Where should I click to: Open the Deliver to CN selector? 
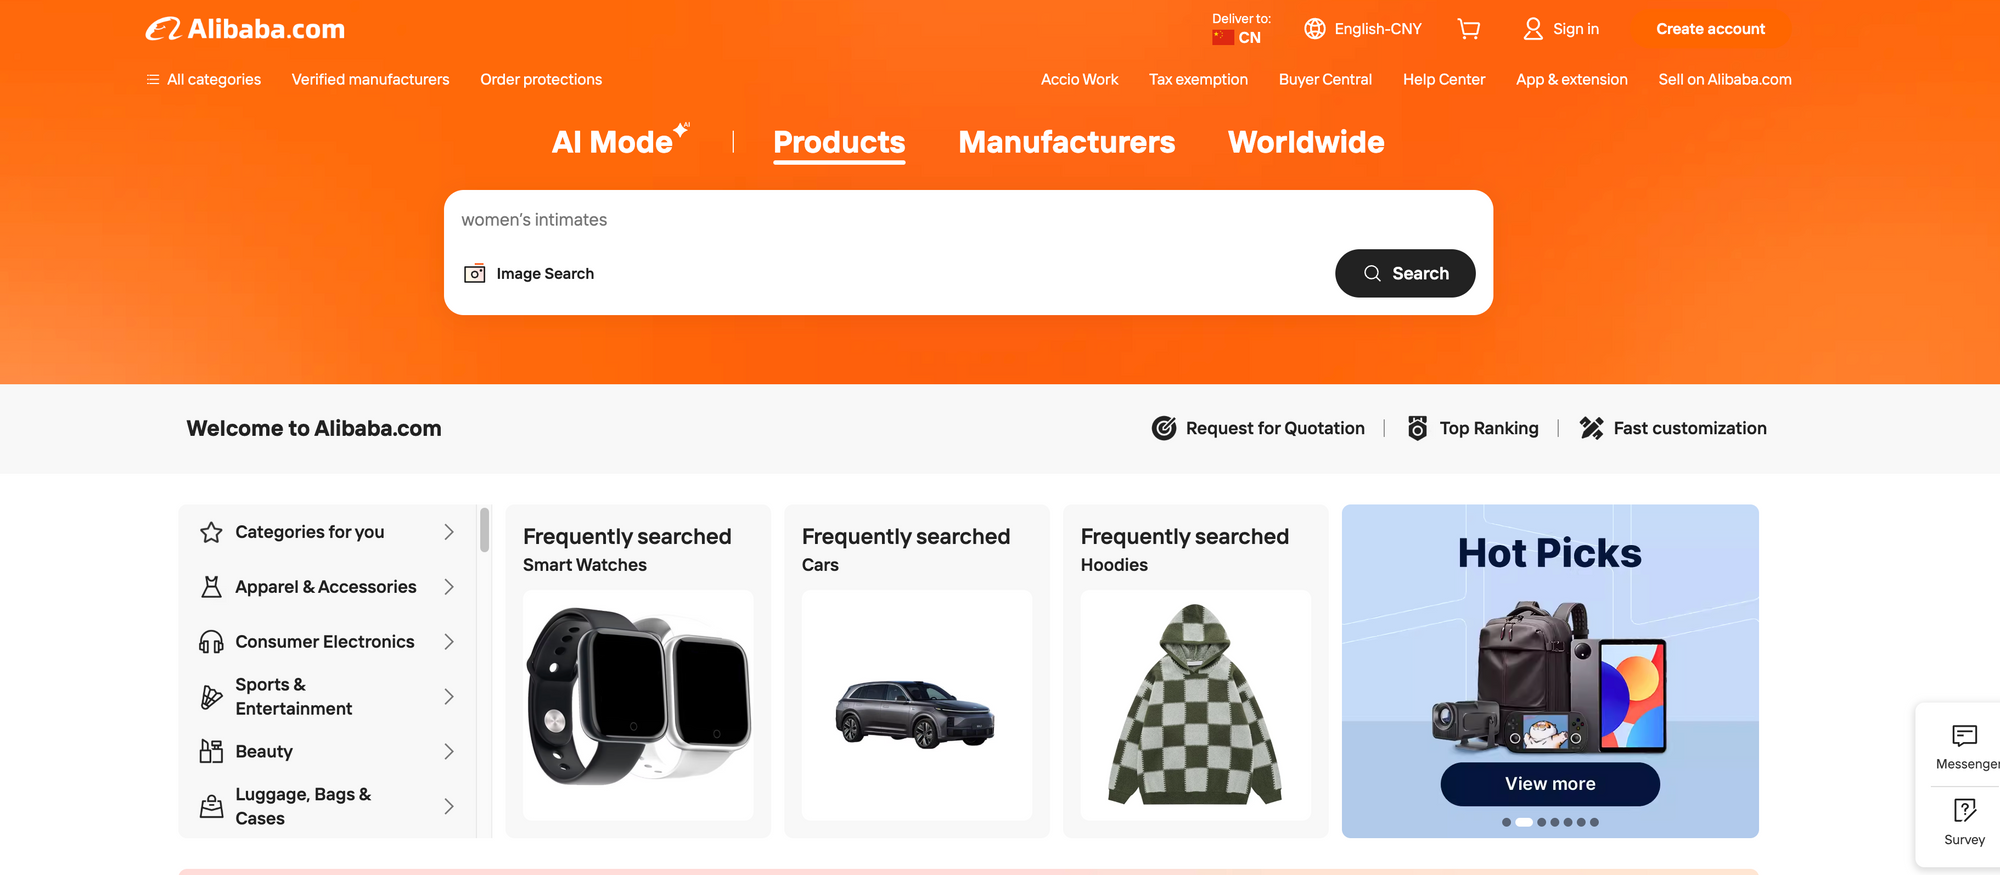[x=1241, y=29]
